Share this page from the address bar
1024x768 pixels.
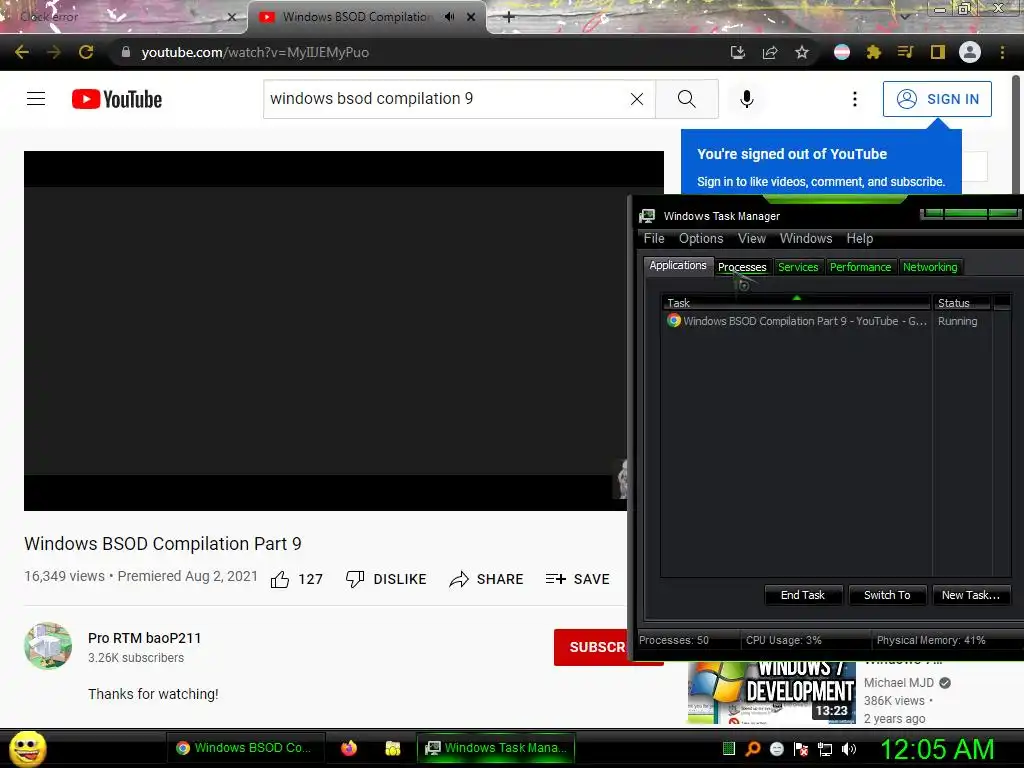[x=770, y=52]
